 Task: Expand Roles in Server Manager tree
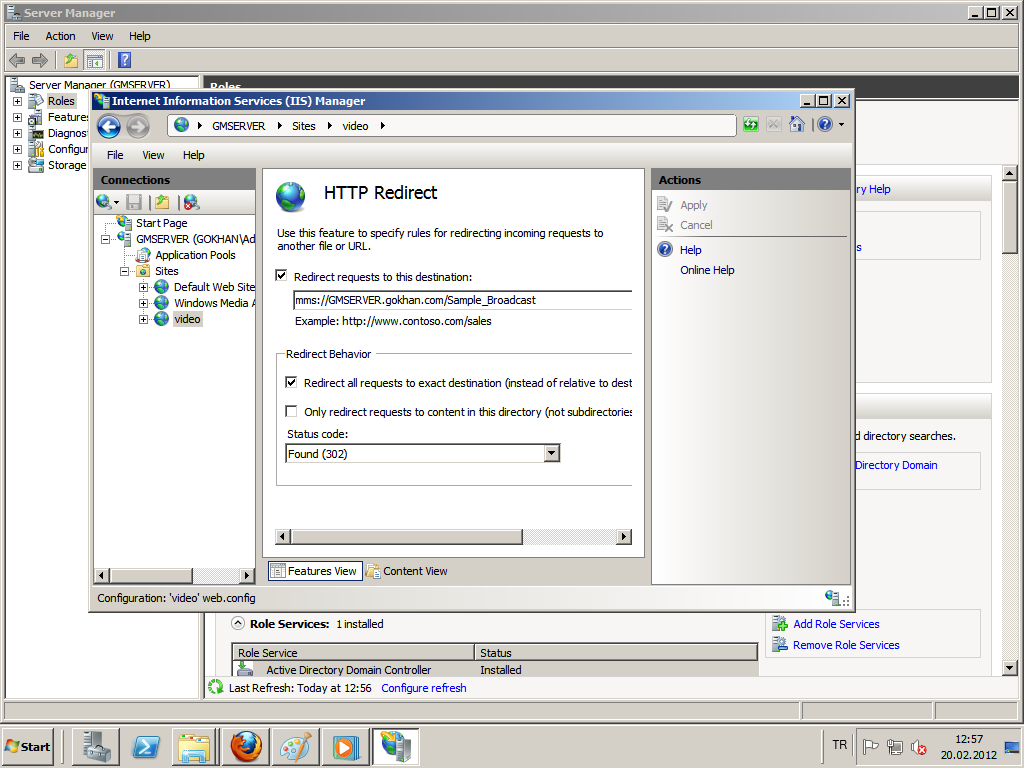click(17, 102)
